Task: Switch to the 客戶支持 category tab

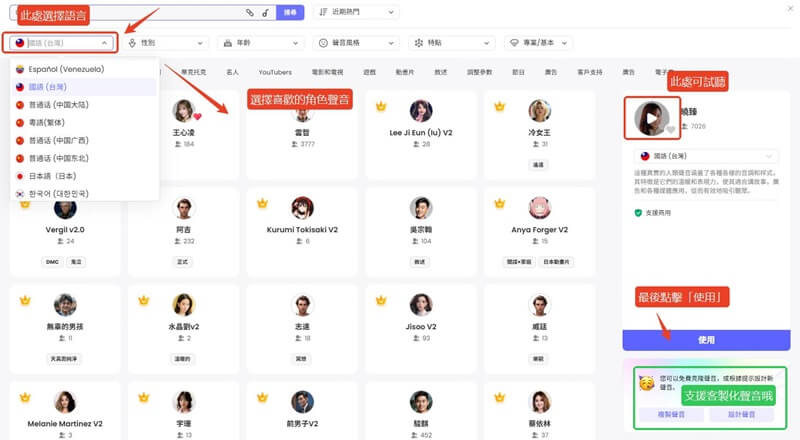Action: click(589, 72)
